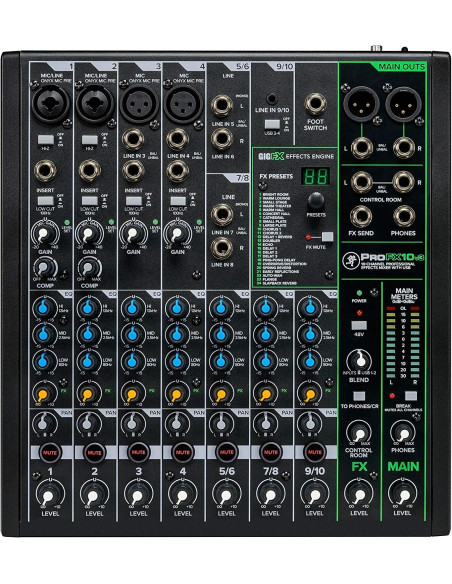
Task: Click the channel 1 HI EQ knob
Action: pos(43,308)
